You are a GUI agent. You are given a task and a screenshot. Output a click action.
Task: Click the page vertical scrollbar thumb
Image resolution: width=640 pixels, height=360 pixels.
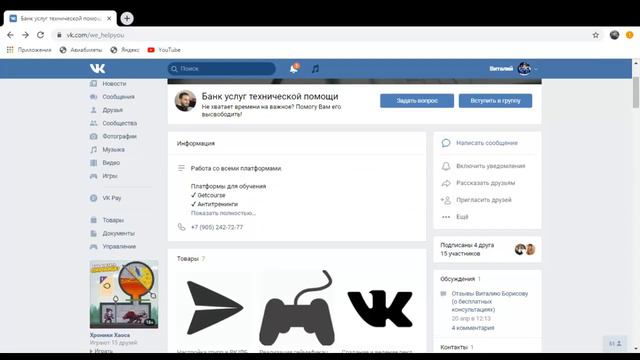pyautogui.click(x=636, y=92)
